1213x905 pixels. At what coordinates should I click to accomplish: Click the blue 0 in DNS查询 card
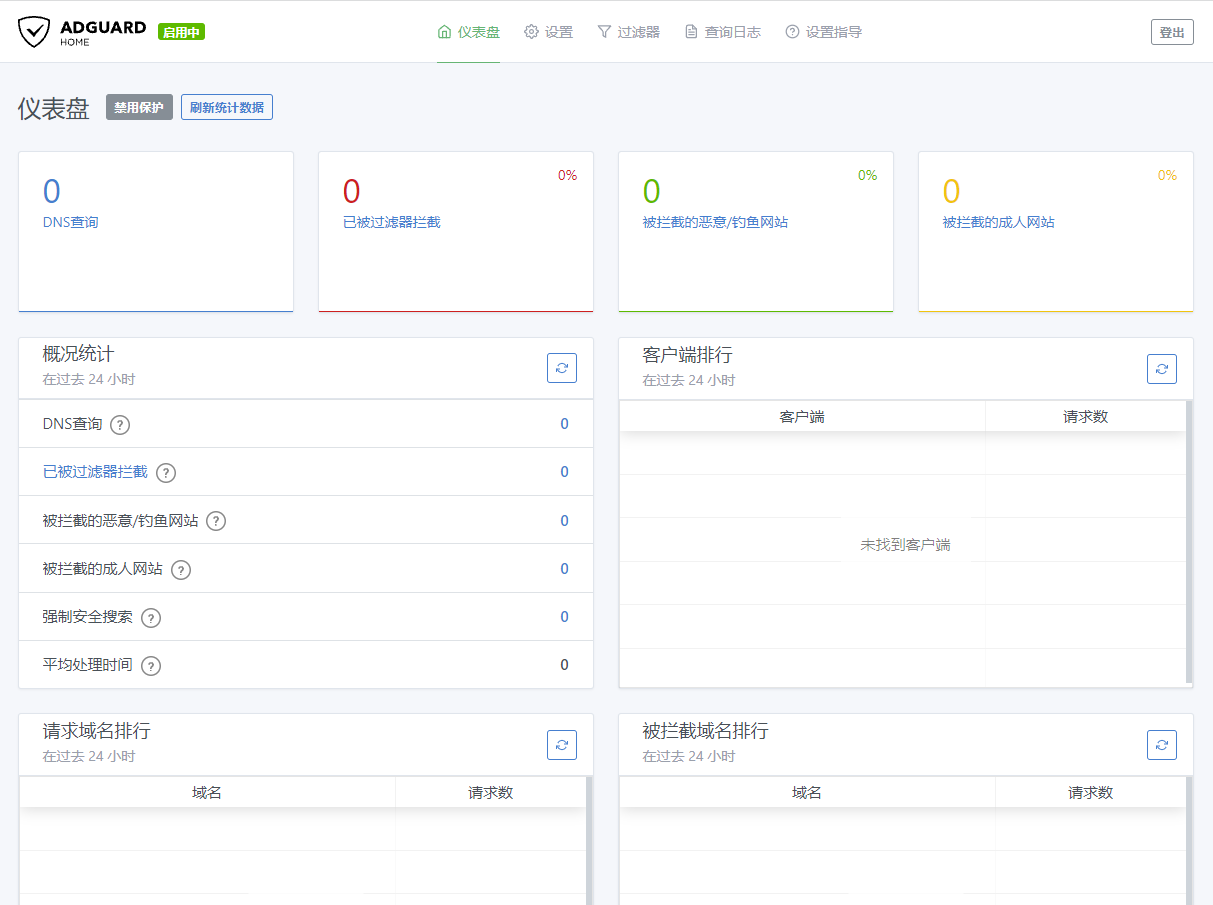[x=51, y=191]
